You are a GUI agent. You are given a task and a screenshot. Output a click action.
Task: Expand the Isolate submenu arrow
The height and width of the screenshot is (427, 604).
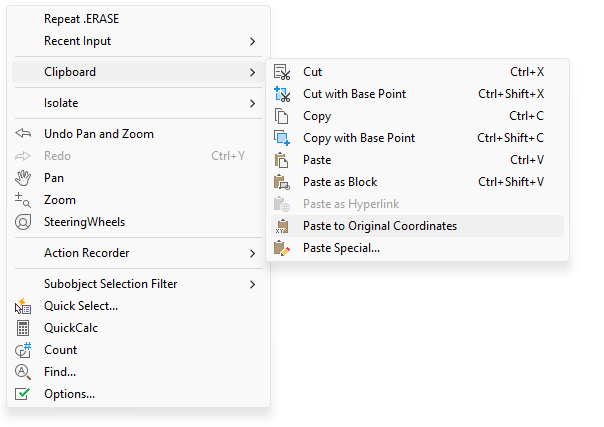click(x=252, y=103)
